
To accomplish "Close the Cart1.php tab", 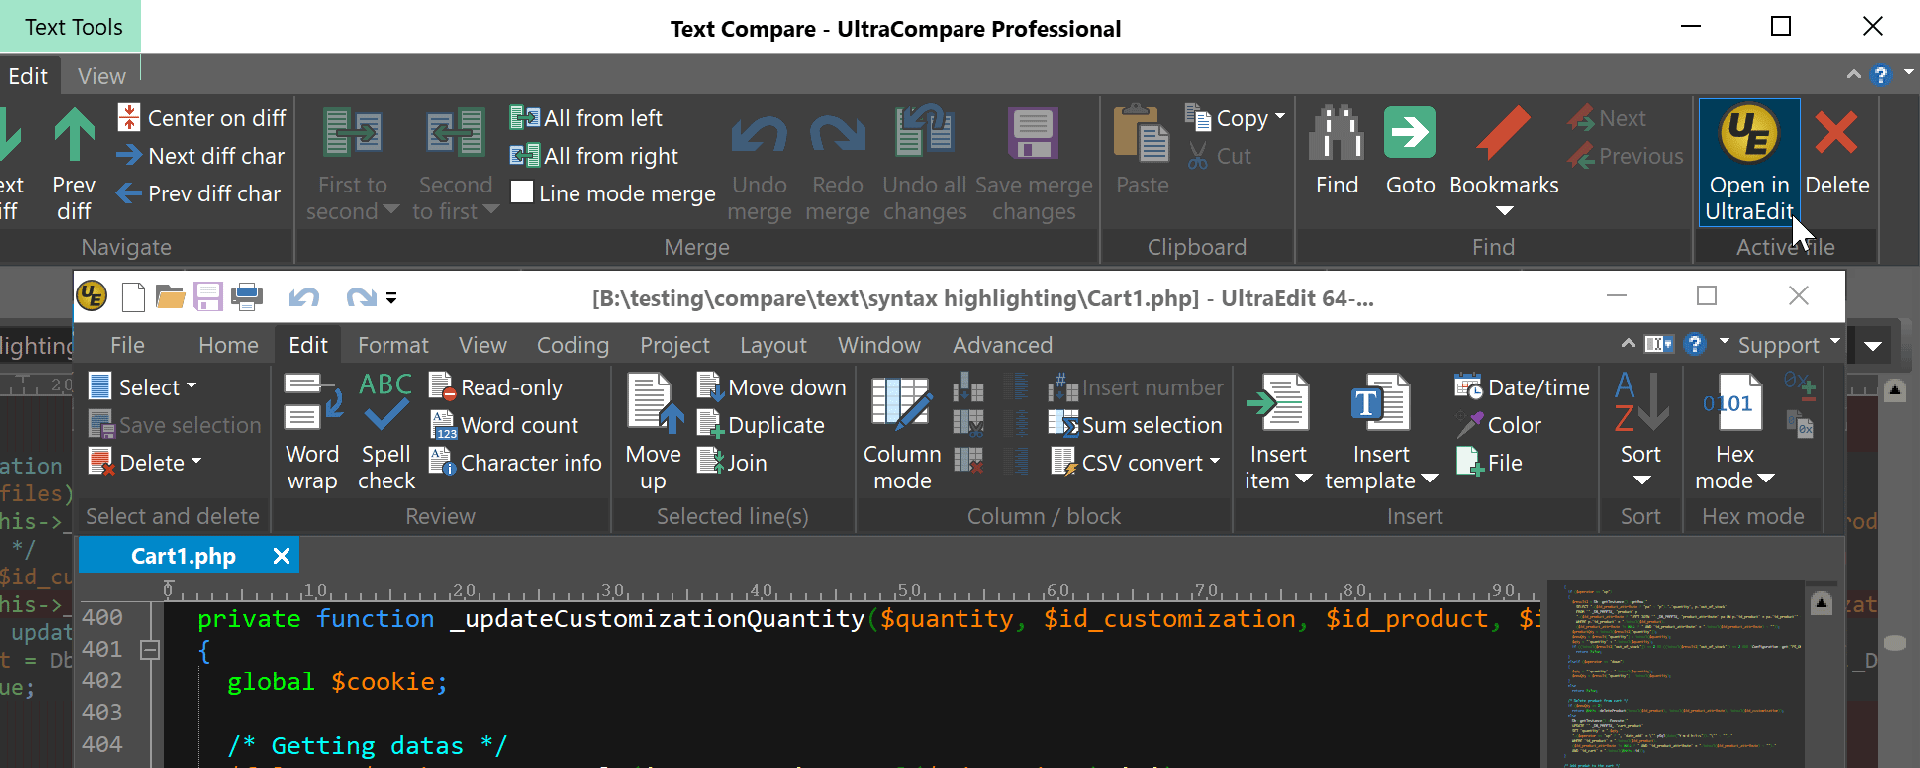I will click(282, 556).
